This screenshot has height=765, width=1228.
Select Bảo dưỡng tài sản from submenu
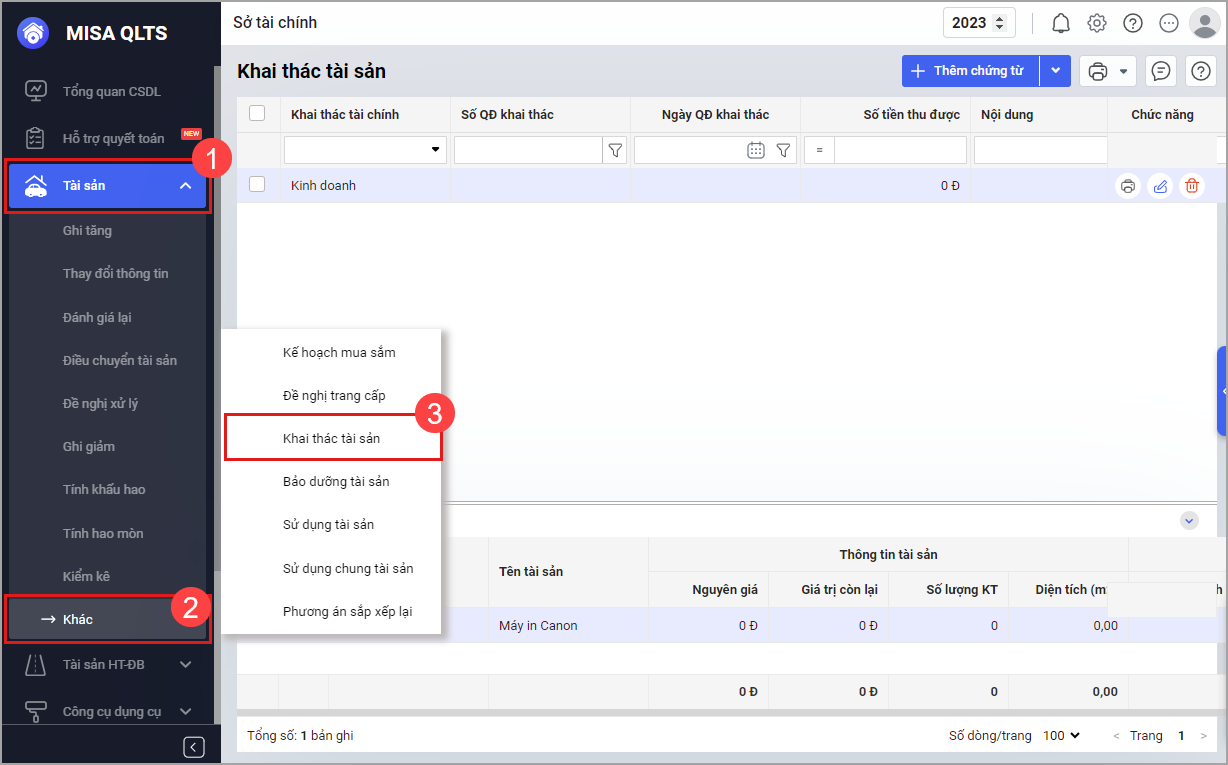point(336,481)
